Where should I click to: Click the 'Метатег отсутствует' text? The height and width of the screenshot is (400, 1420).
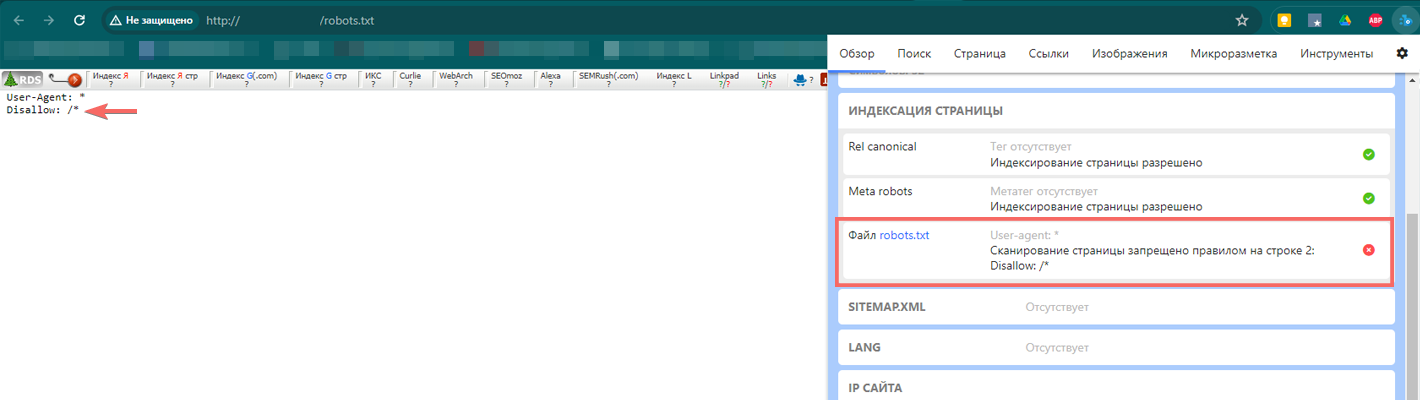pos(1044,190)
